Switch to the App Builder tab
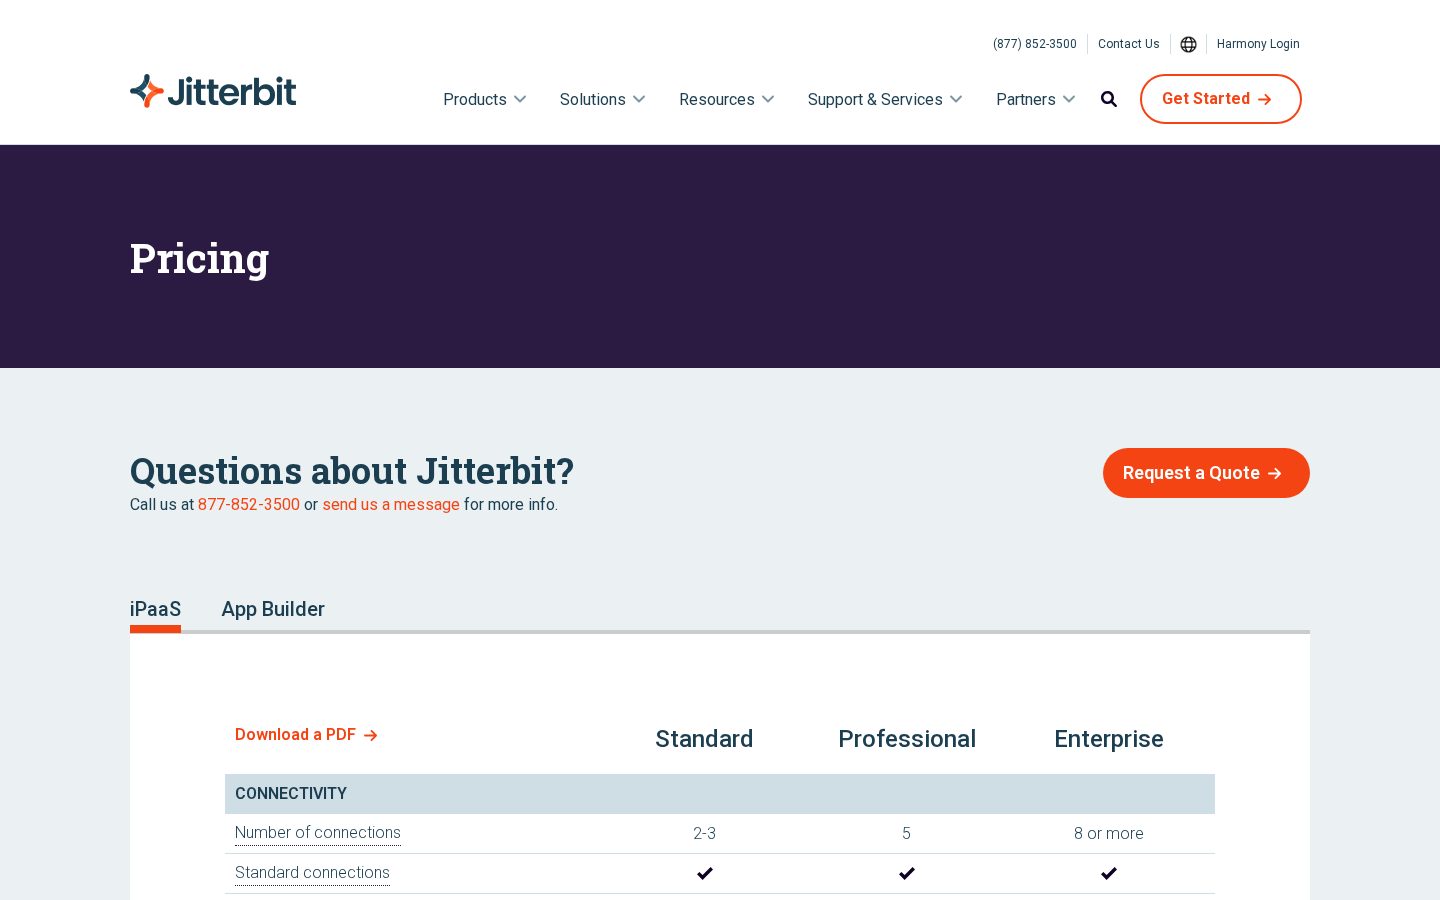This screenshot has height=900, width=1440. click(x=273, y=609)
